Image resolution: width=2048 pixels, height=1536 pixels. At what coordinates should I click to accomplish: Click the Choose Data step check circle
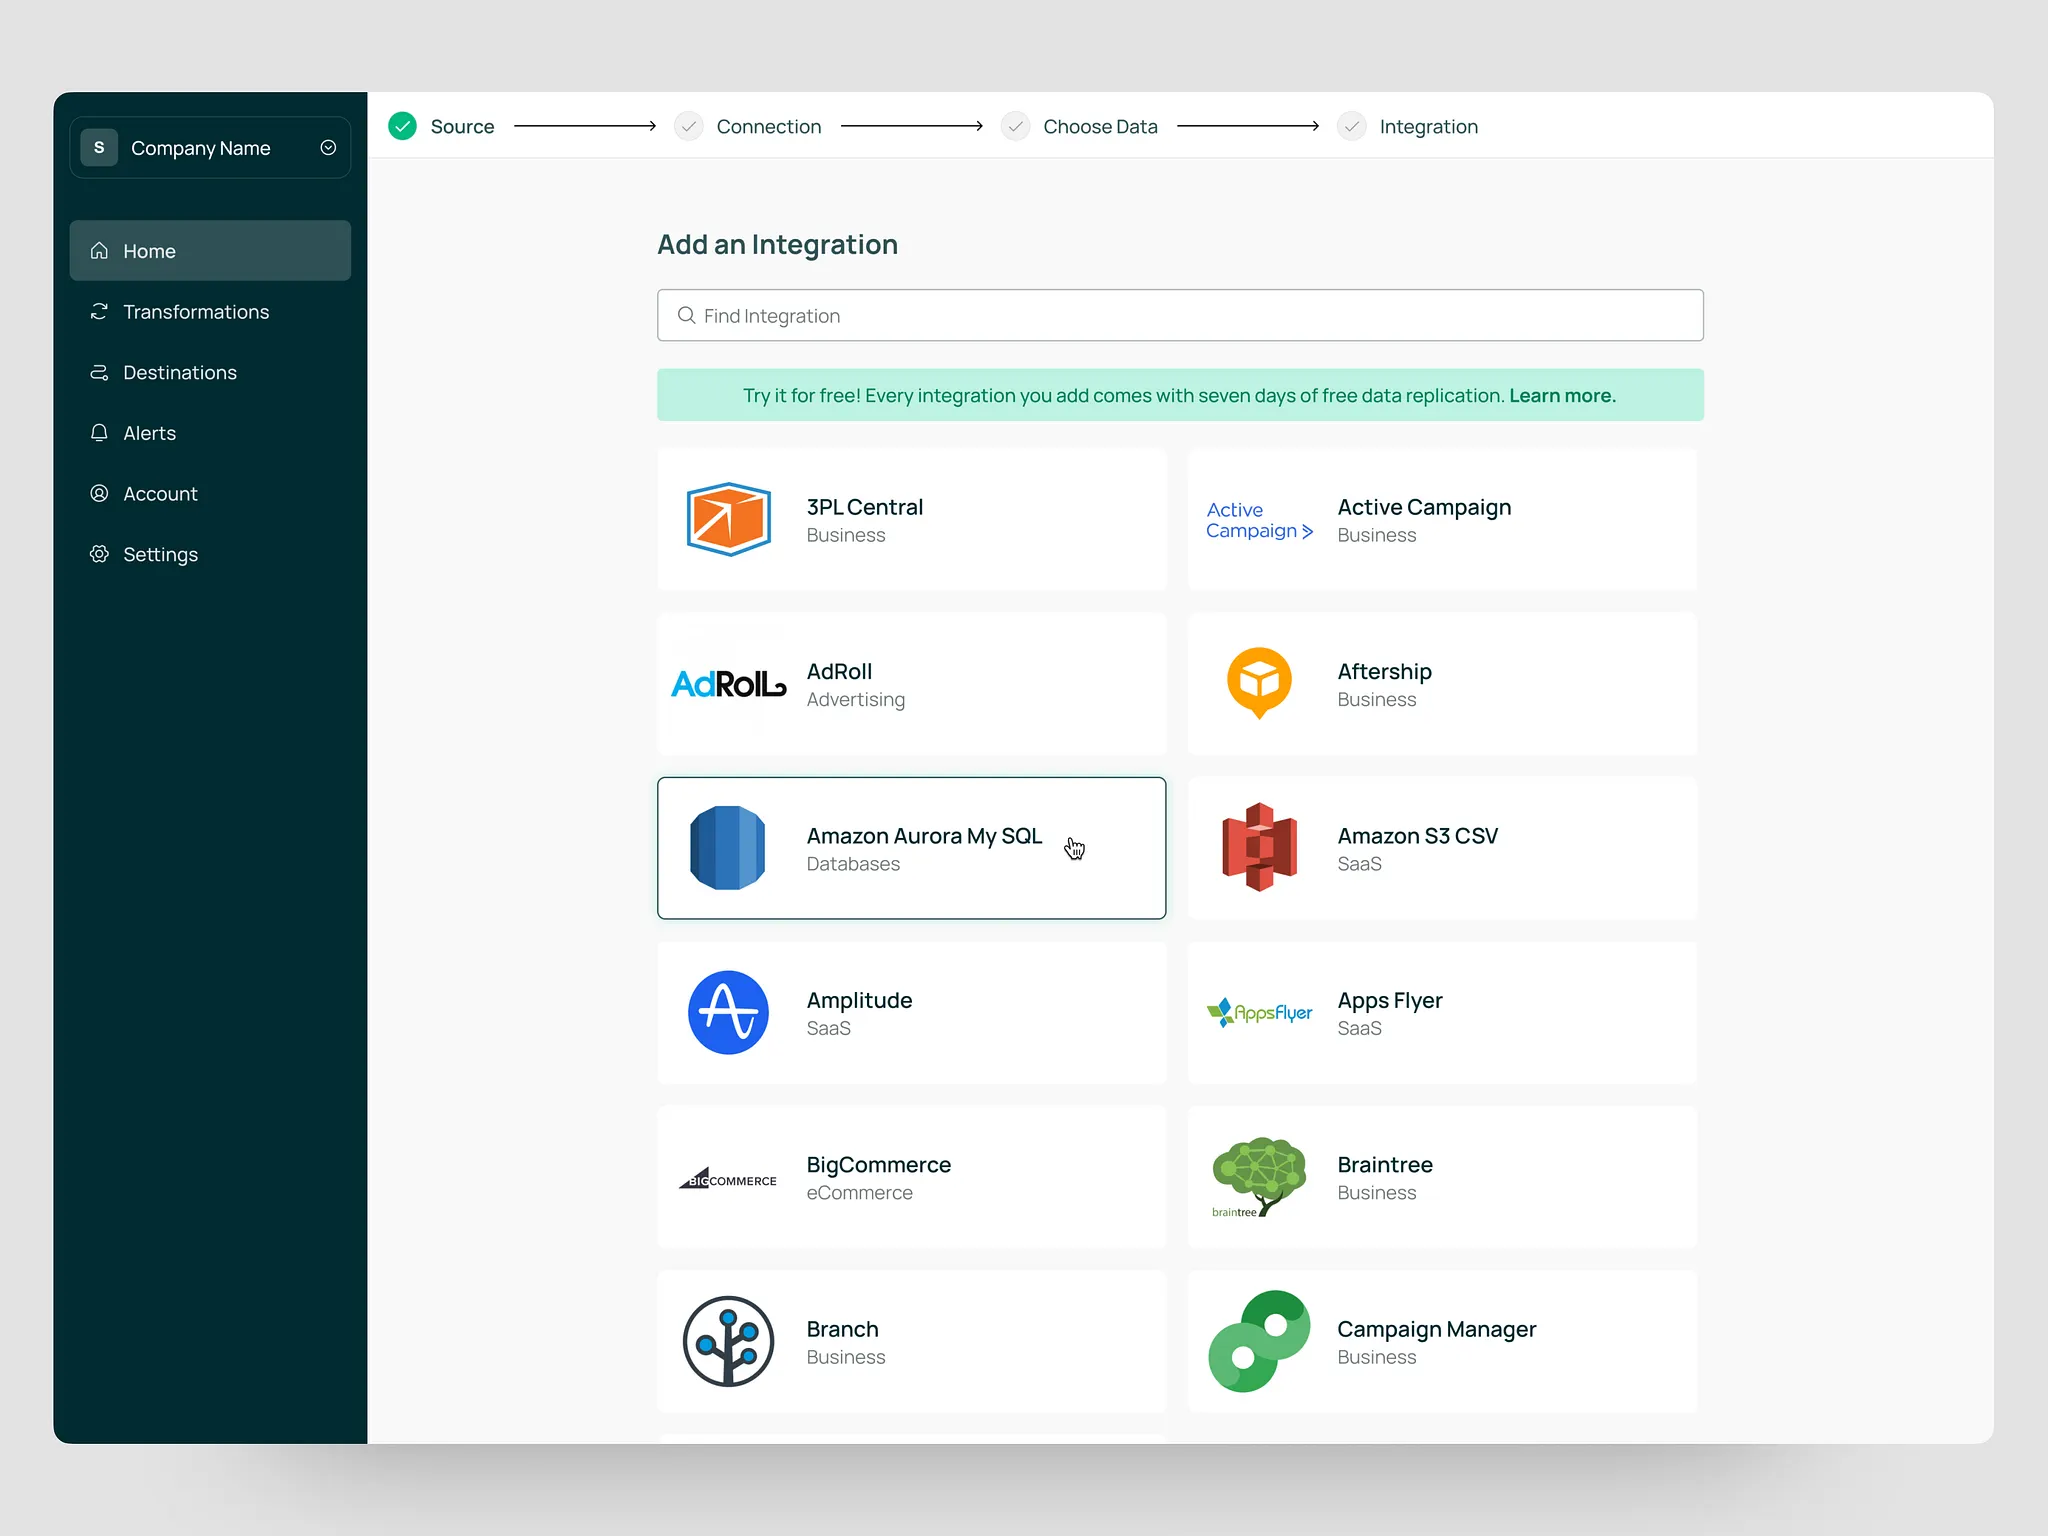[x=1015, y=126]
